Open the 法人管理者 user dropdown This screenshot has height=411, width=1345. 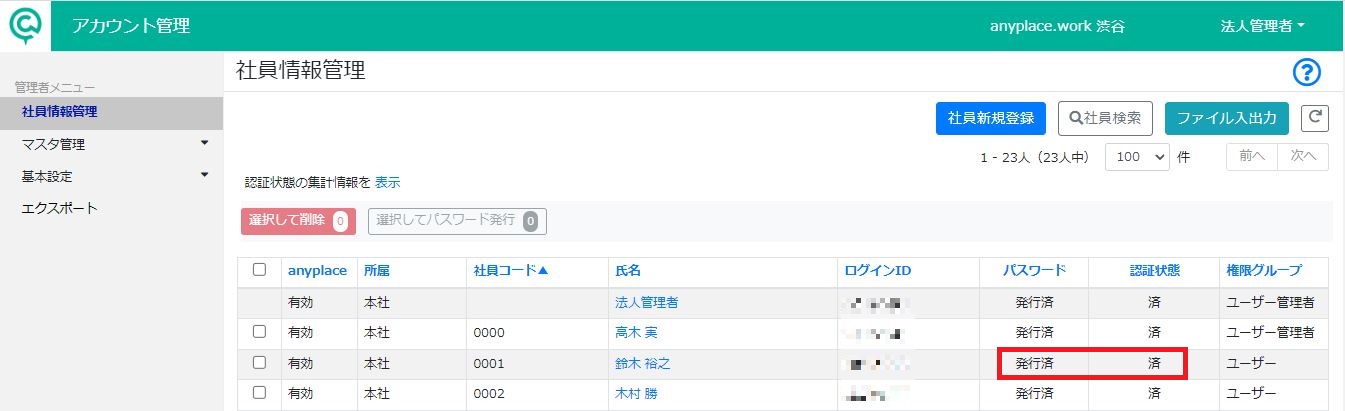(x=1263, y=26)
